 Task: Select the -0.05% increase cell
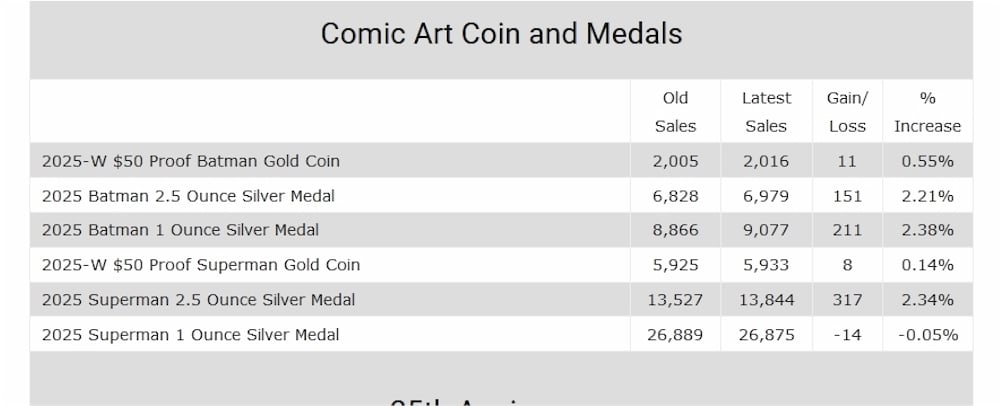pyautogui.click(x=927, y=335)
